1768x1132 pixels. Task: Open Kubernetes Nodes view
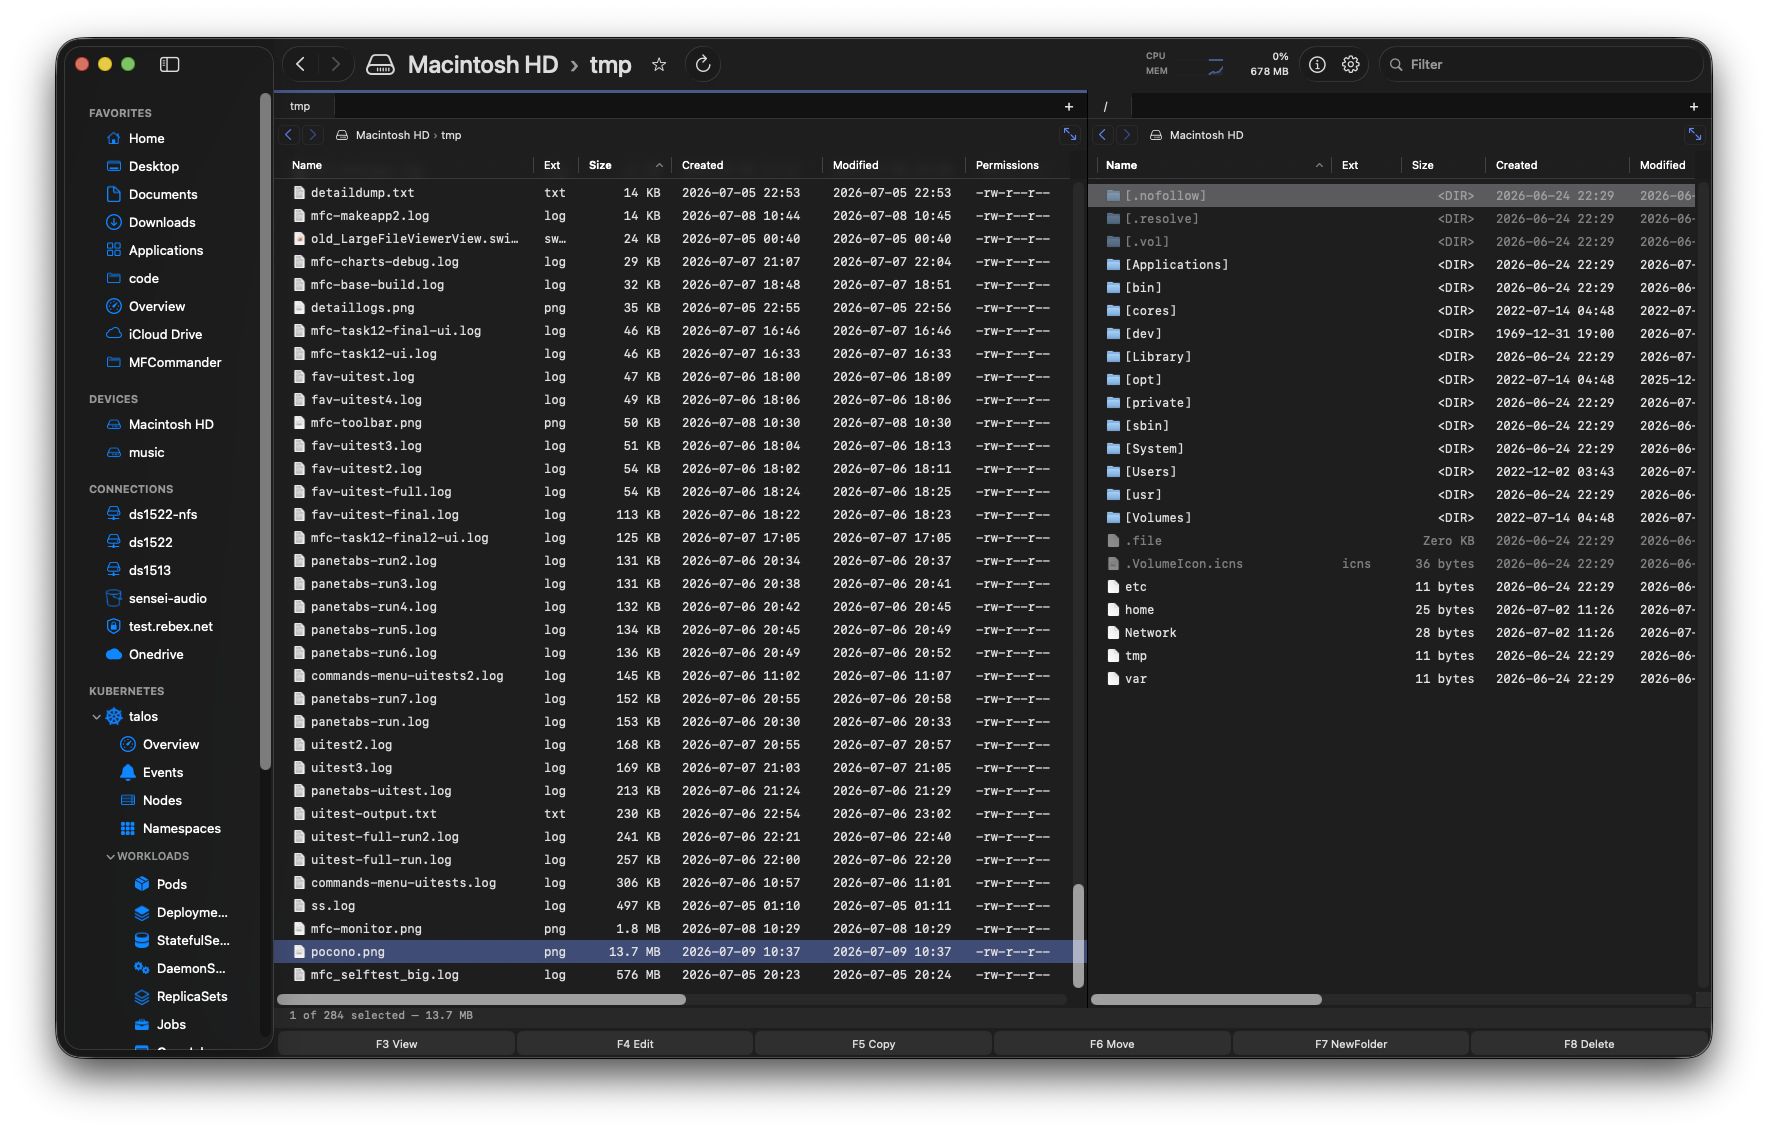tap(162, 800)
